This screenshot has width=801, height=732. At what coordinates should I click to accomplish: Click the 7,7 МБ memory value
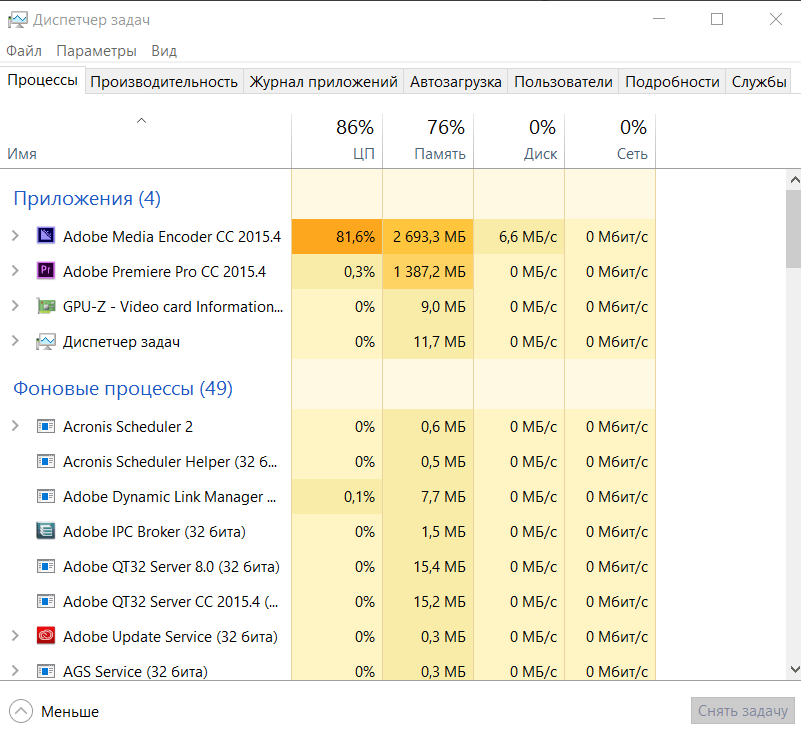[443, 497]
